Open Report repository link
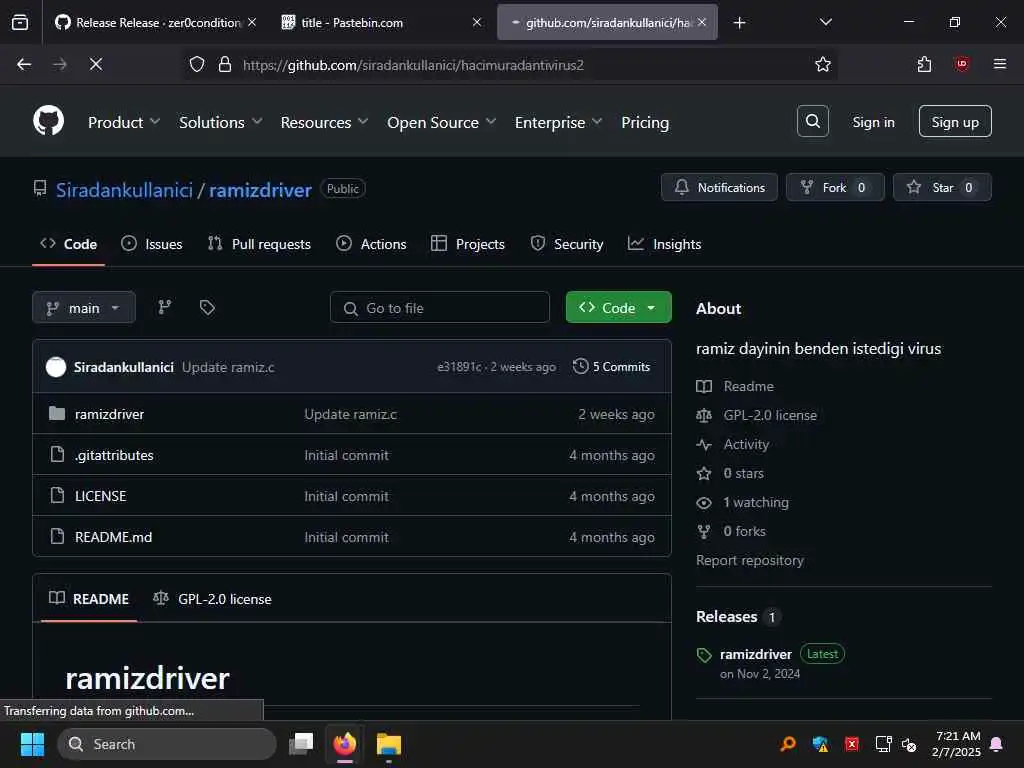 coord(750,560)
